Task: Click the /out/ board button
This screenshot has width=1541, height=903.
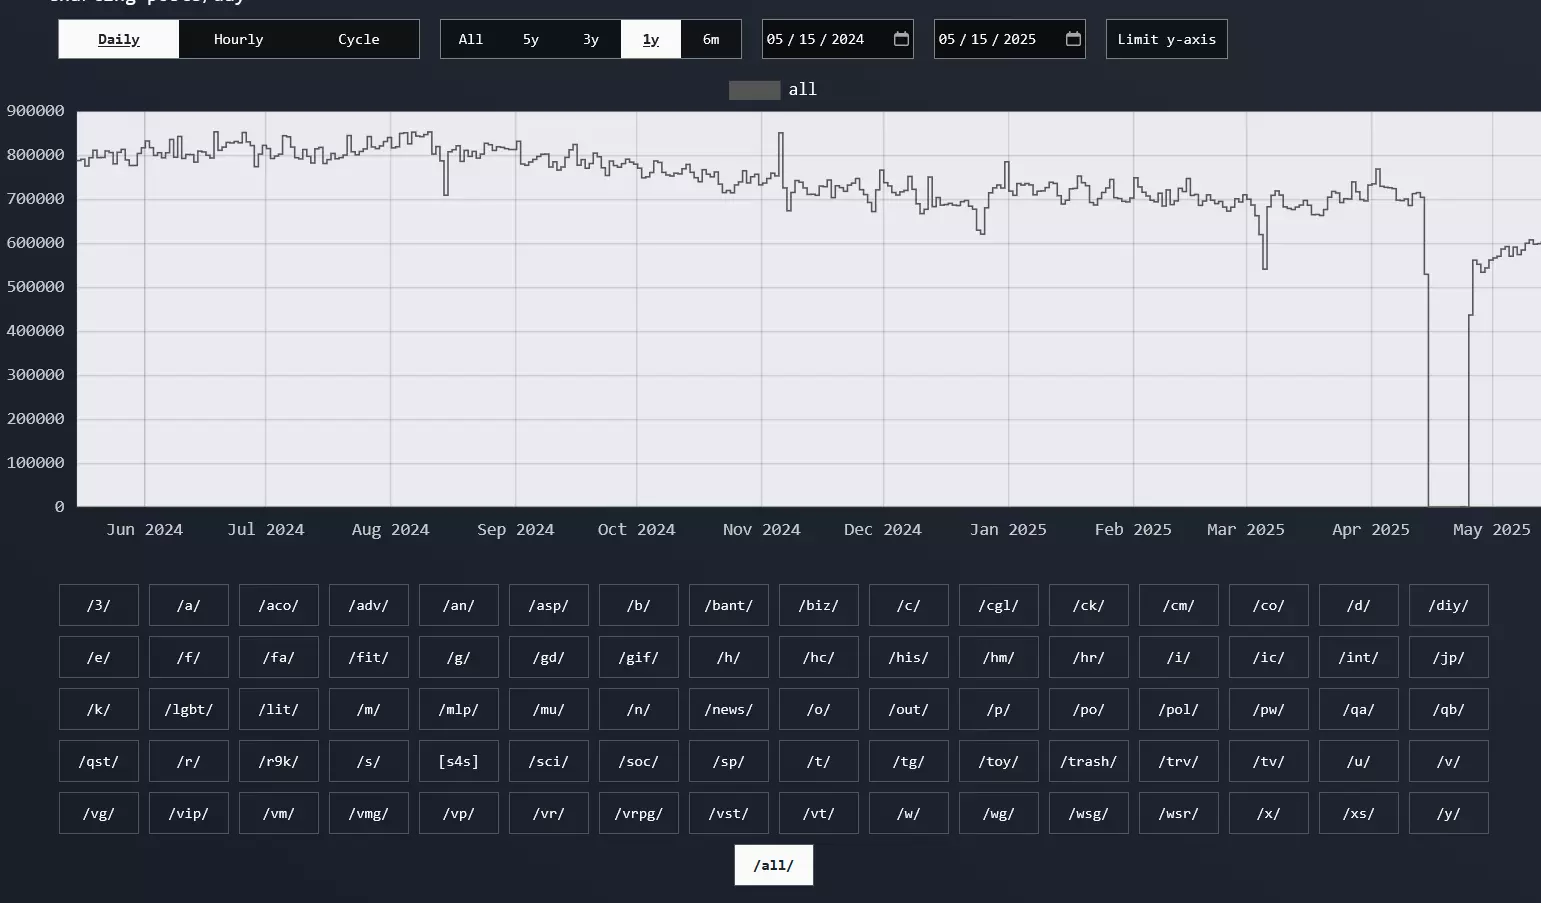Action: 909,709
